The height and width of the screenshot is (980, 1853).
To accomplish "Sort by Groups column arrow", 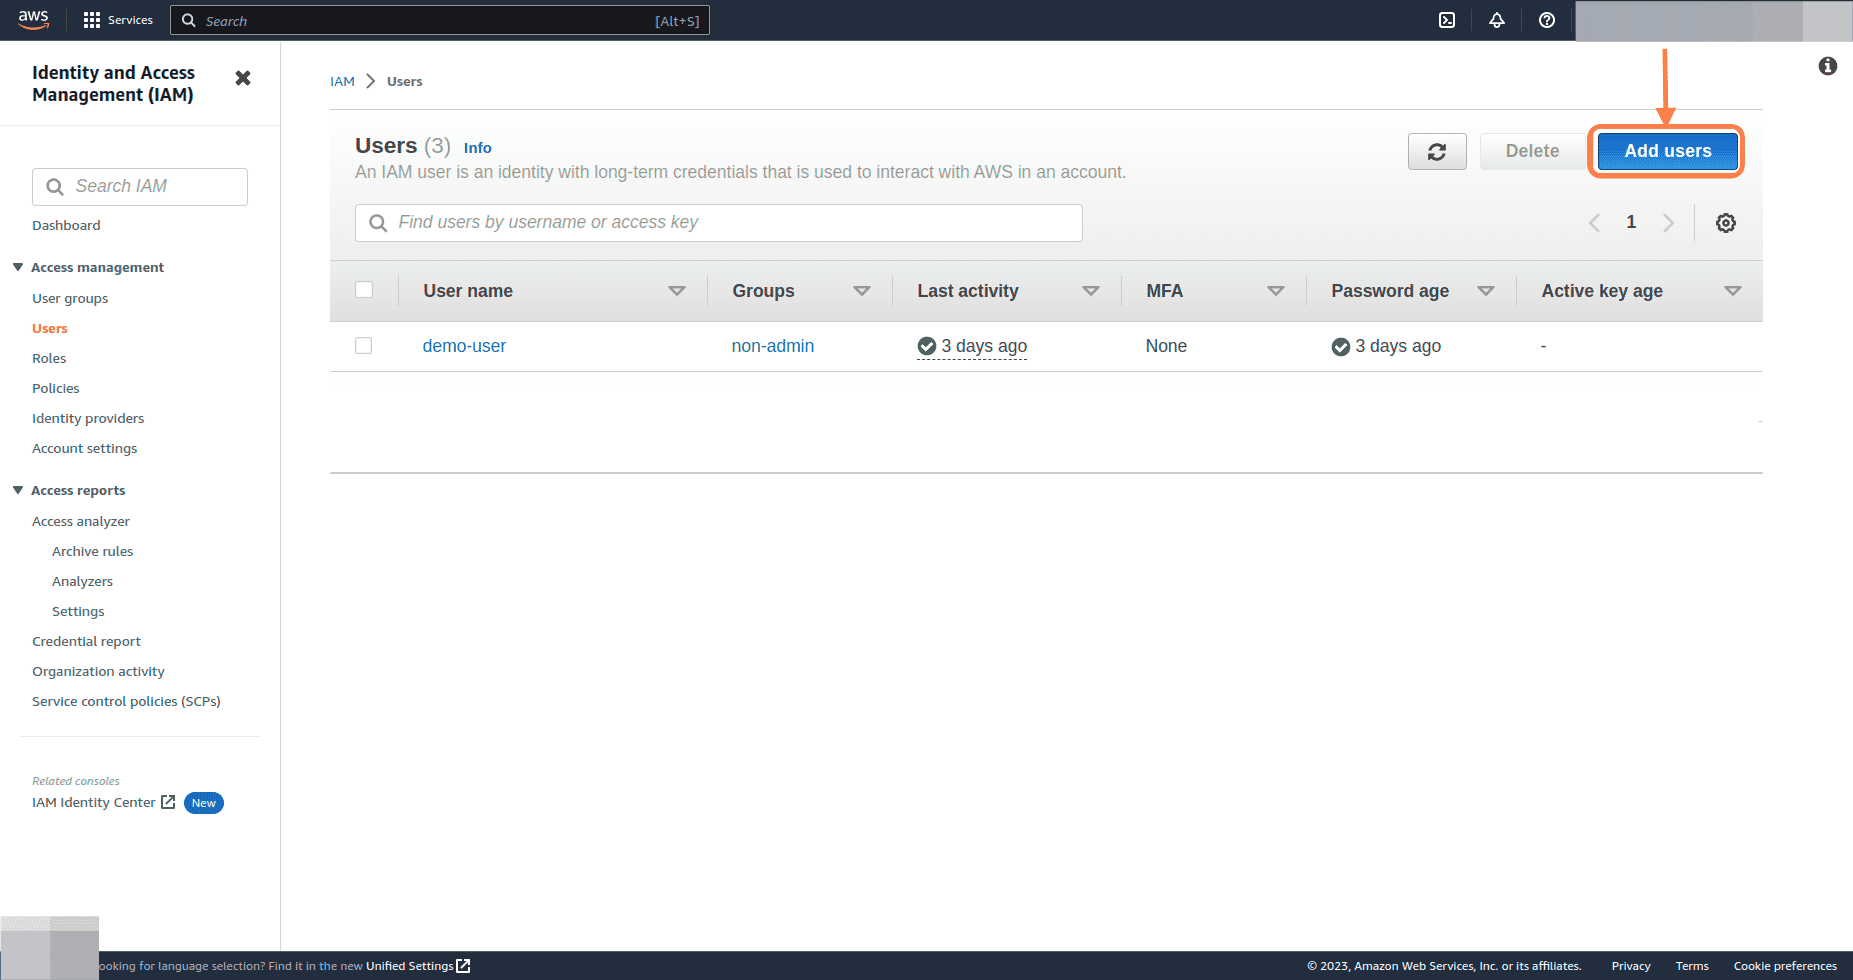I will [862, 291].
